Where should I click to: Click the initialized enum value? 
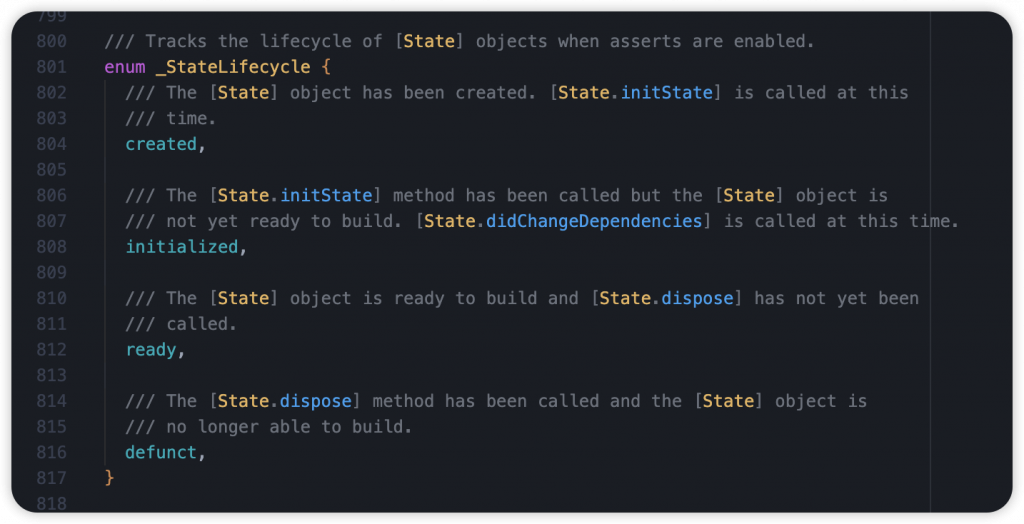(x=182, y=246)
